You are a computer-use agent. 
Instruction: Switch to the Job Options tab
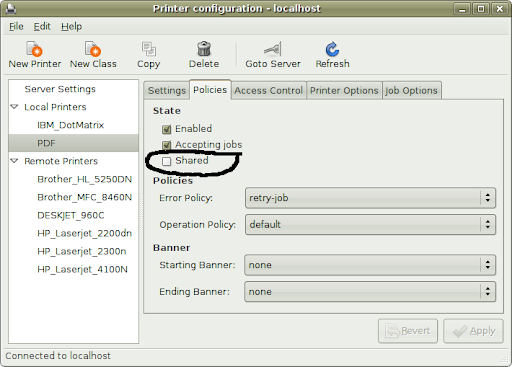click(412, 90)
